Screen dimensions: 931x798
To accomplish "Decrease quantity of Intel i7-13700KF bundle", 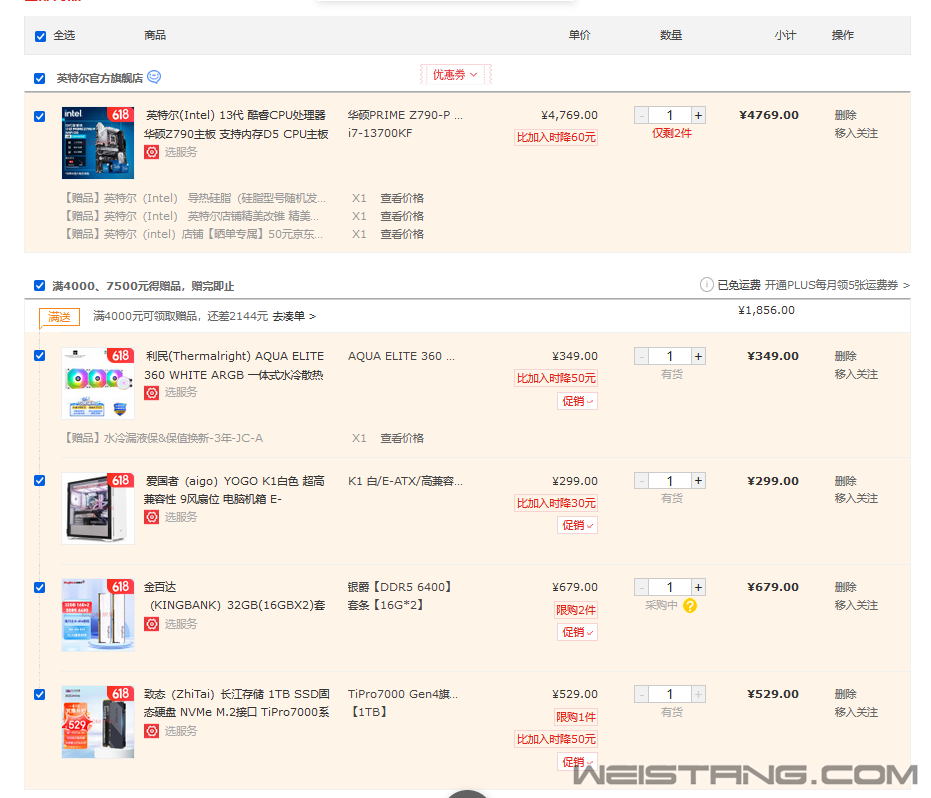I will coord(642,115).
